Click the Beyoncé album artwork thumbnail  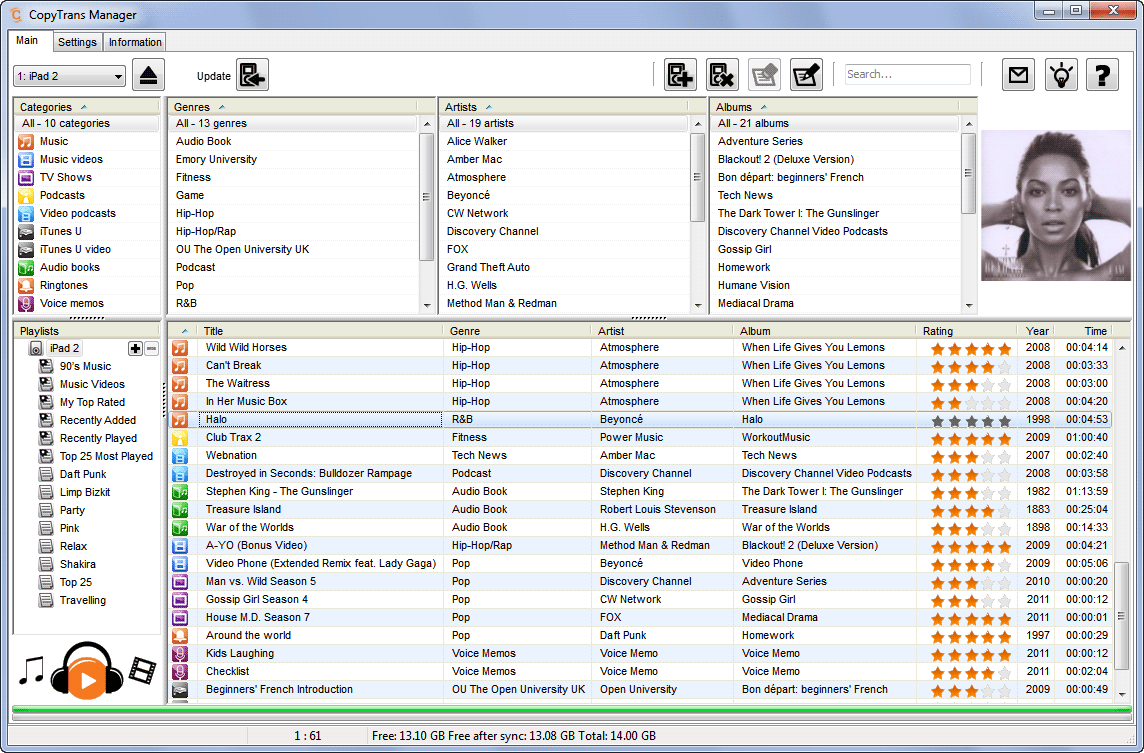[x=1056, y=206]
